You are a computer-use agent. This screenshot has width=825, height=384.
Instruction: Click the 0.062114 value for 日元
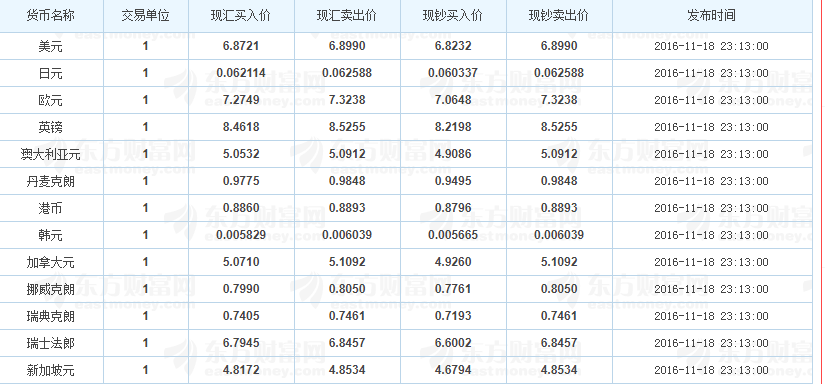coord(241,73)
